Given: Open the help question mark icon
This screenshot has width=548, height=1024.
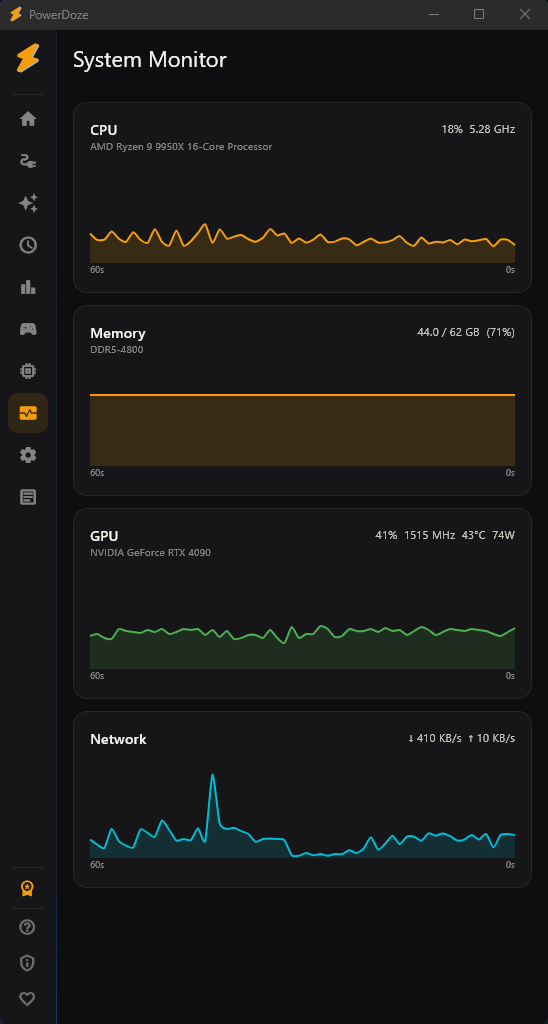Looking at the screenshot, I should [27, 927].
